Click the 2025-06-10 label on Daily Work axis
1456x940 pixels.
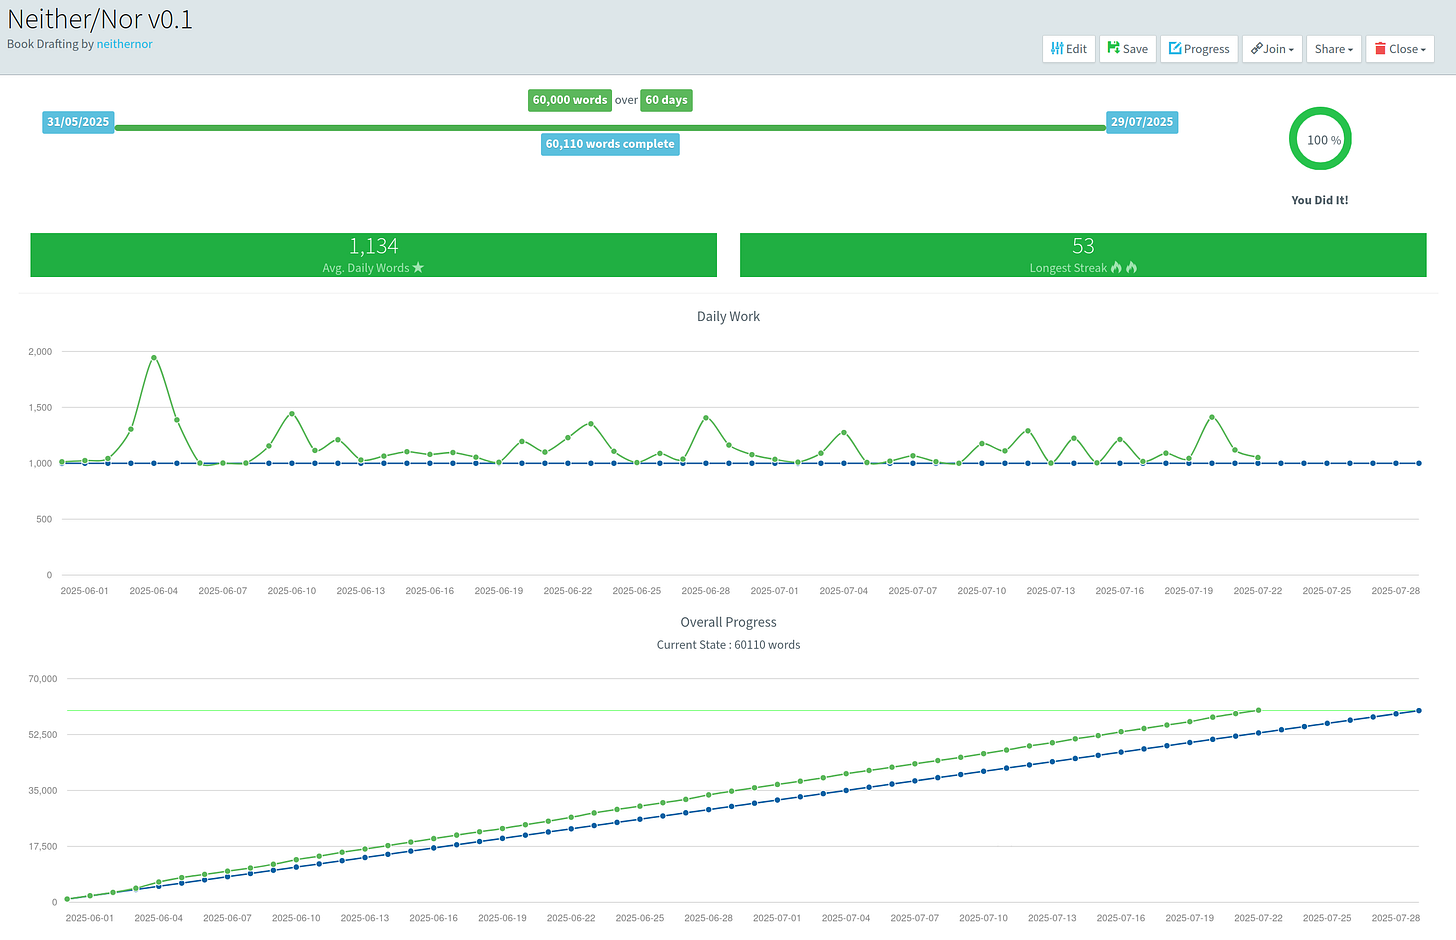click(292, 591)
